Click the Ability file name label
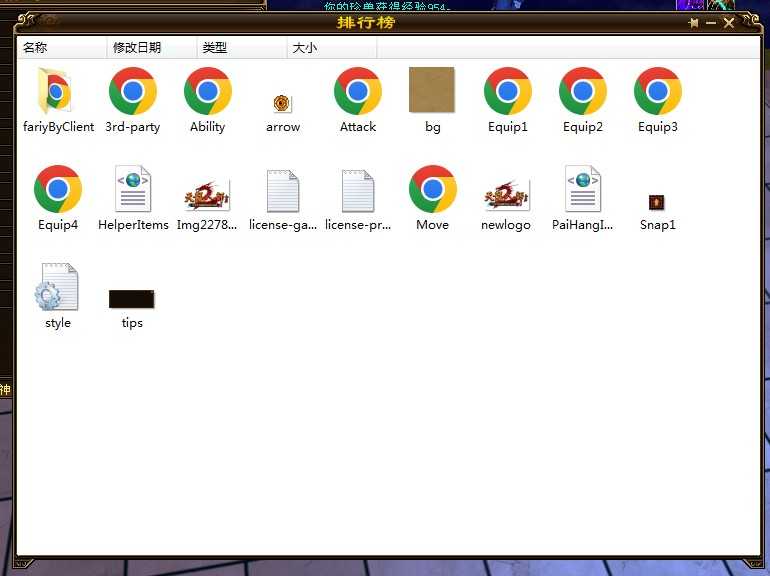Screen dimensions: 770x576 tap(207, 127)
